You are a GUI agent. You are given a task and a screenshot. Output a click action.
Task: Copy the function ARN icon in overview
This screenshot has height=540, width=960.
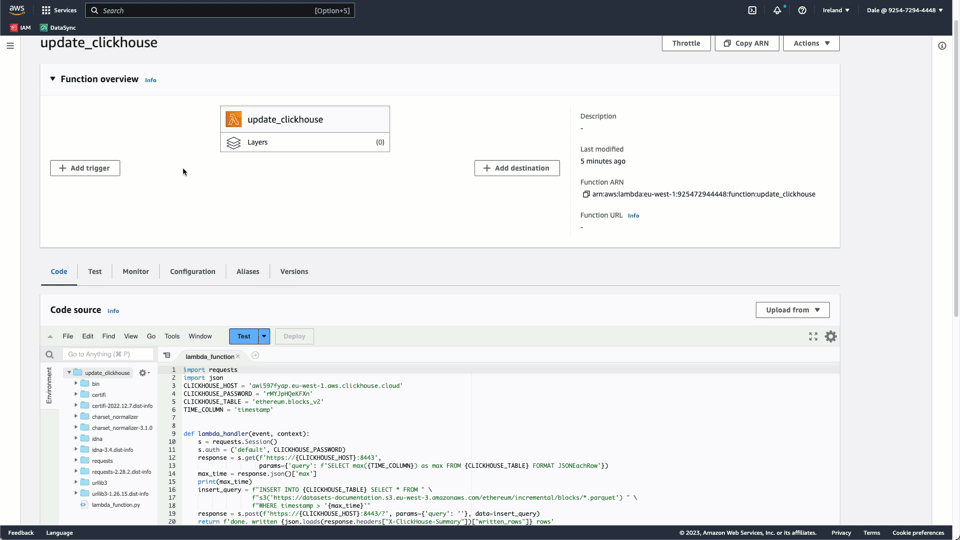(x=586, y=194)
